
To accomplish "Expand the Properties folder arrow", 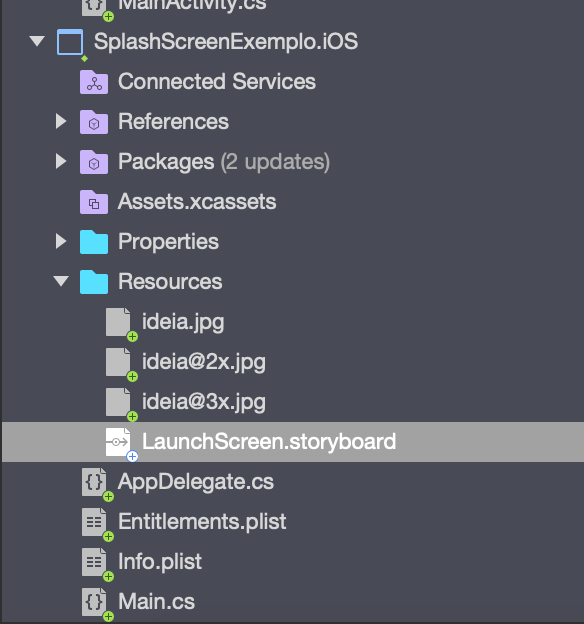I will pyautogui.click(x=61, y=241).
